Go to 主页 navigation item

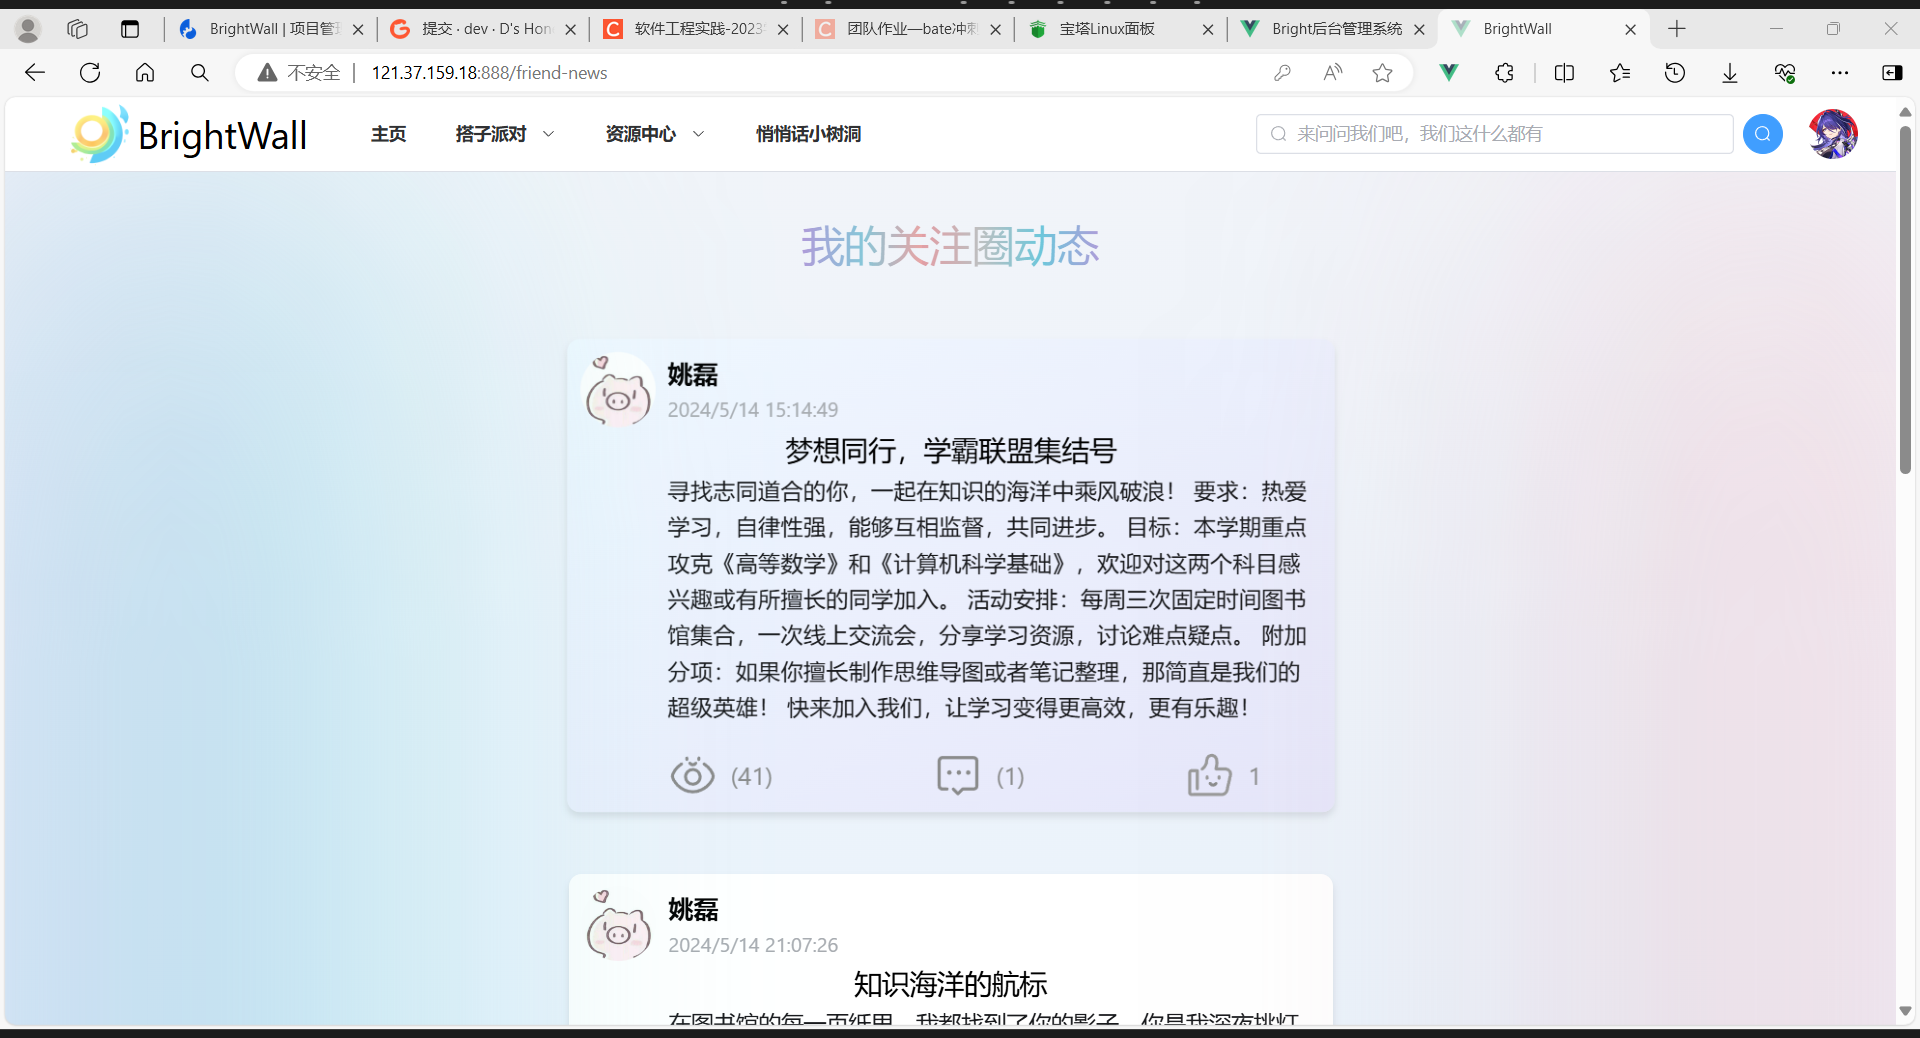tap(389, 134)
